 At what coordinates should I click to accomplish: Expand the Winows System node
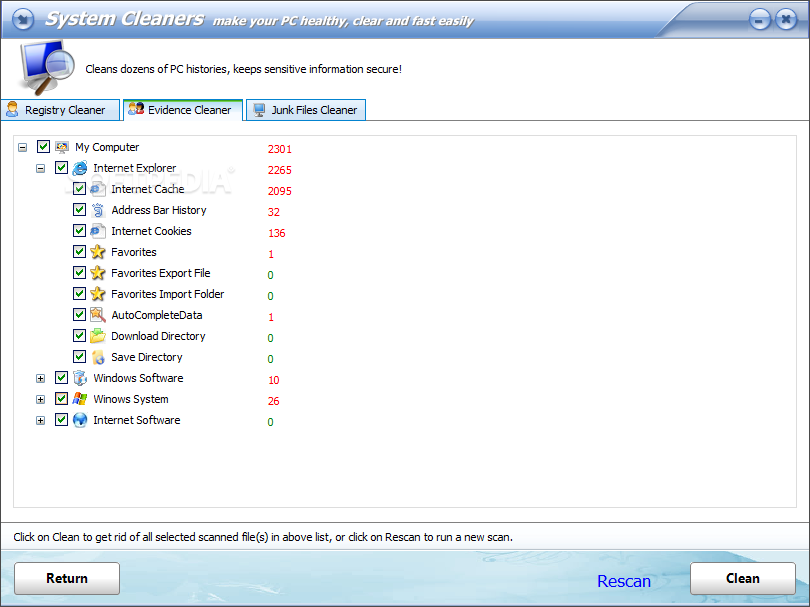[40, 399]
